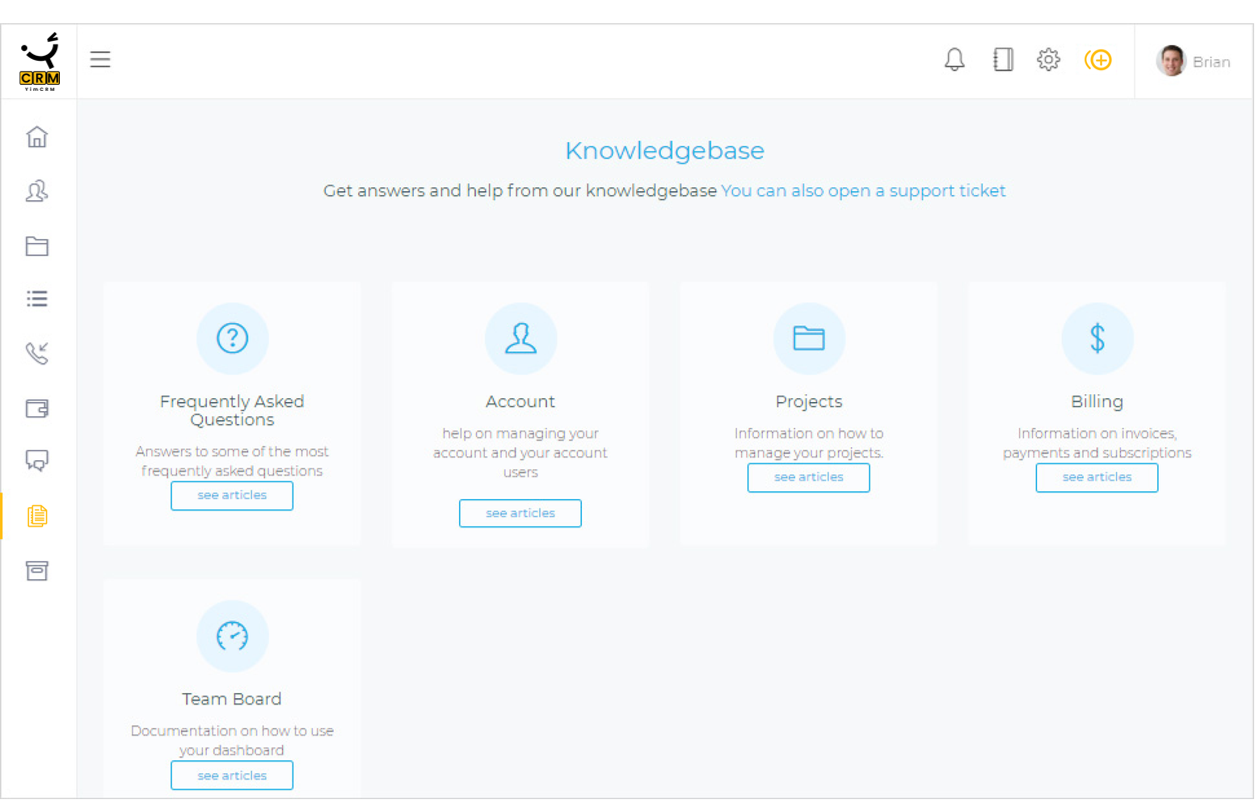Click the question mark FAQ icon

click(232, 339)
